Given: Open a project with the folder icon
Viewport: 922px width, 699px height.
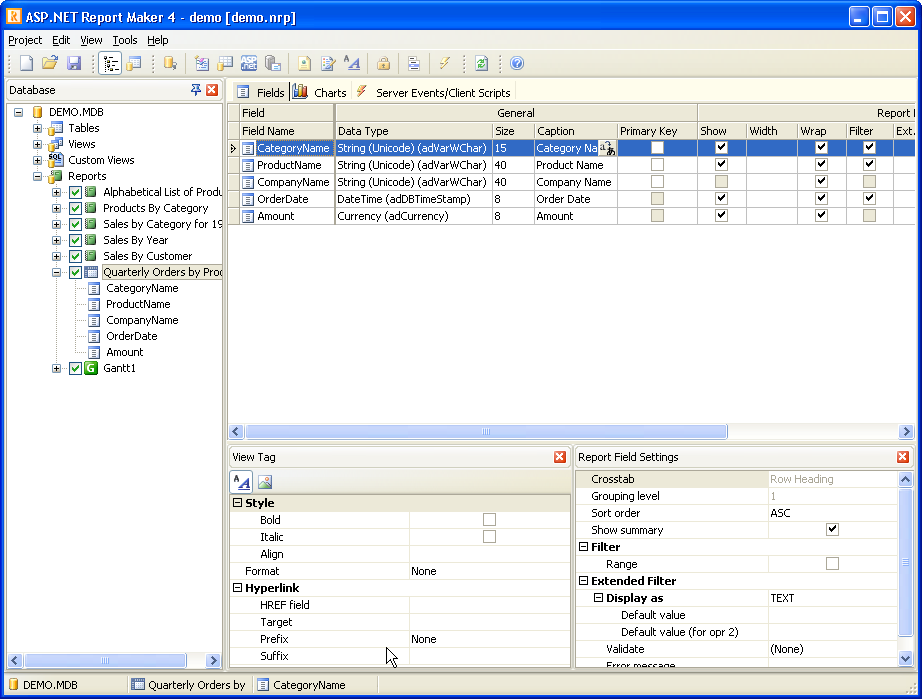Looking at the screenshot, I should click(x=50, y=63).
